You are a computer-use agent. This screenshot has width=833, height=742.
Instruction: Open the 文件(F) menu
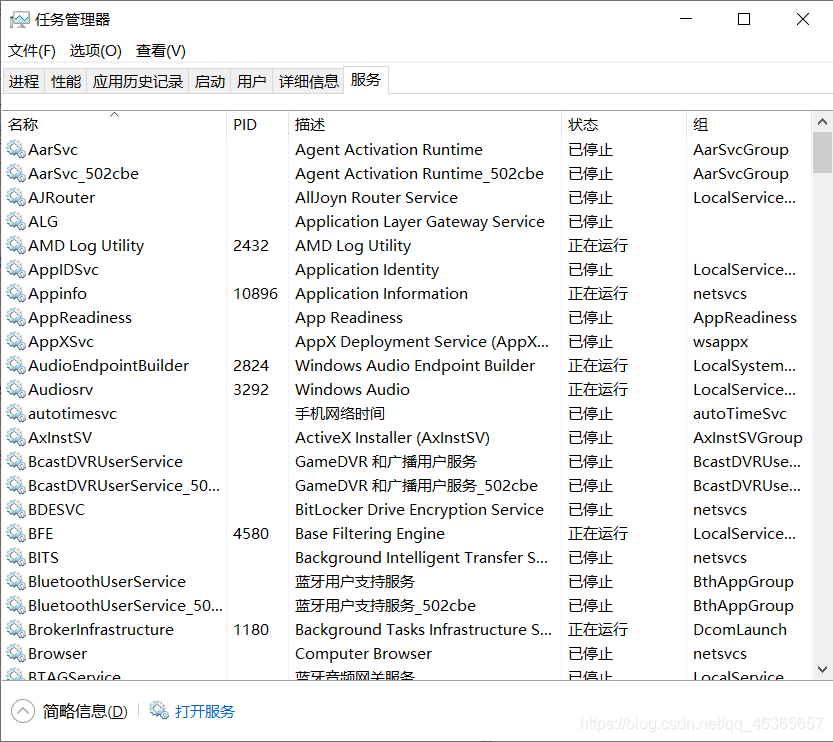pos(32,51)
